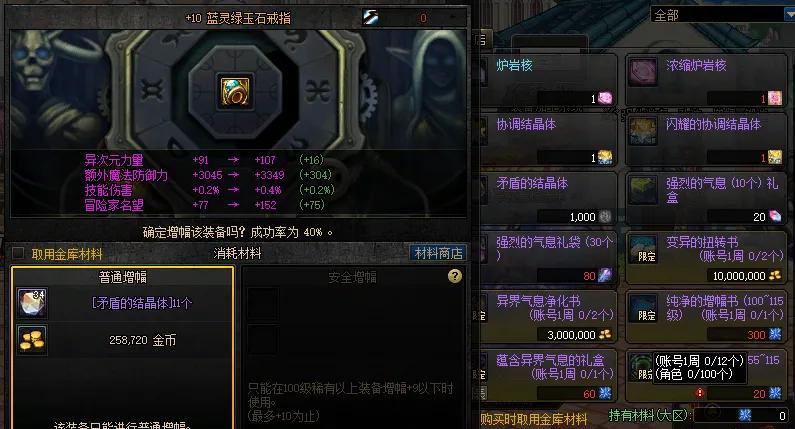Select the 浓缩炉岩核 item icon
The height and width of the screenshot is (429, 795).
click(643, 70)
